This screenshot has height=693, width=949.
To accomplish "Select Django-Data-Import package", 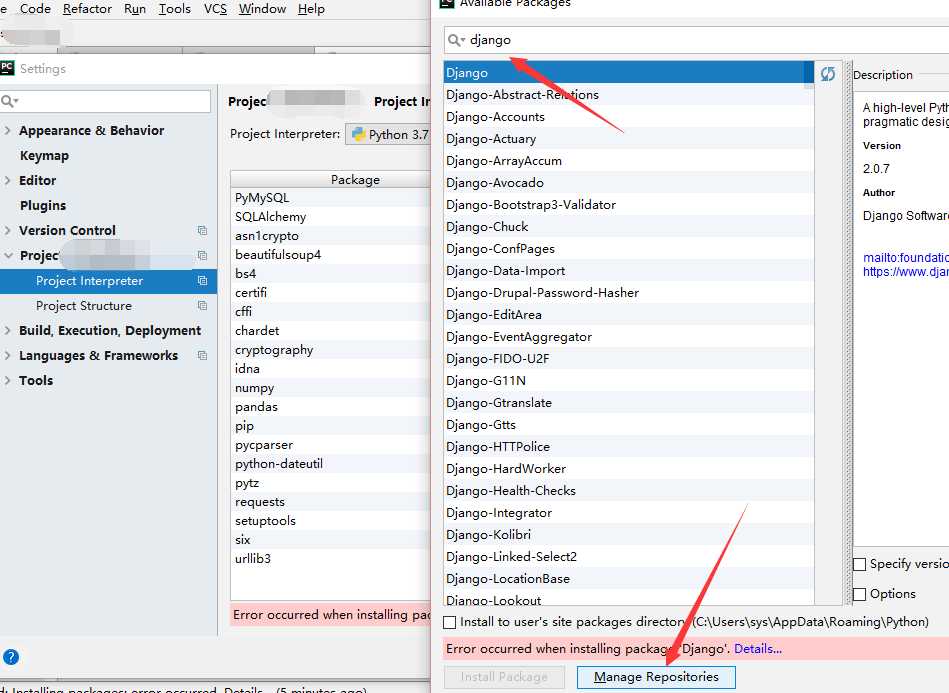I will 628,271.
